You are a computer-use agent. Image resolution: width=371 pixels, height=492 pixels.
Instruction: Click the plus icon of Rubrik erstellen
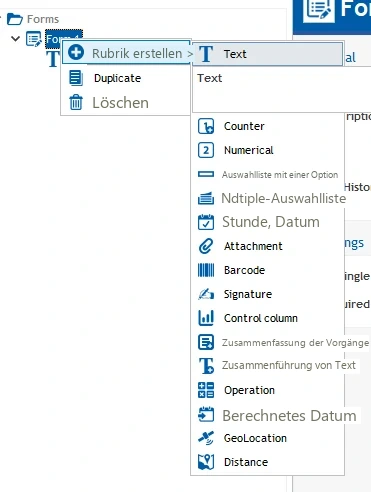coord(76,52)
